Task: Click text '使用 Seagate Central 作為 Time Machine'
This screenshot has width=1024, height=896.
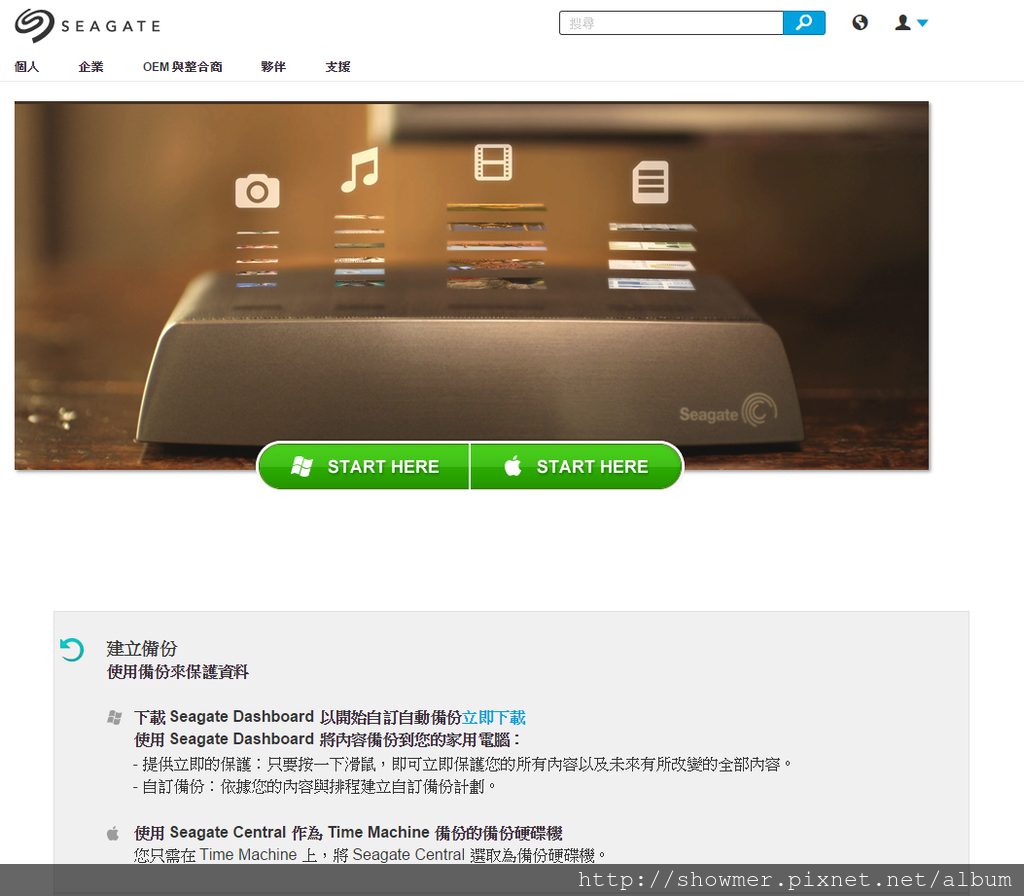Action: (281, 833)
